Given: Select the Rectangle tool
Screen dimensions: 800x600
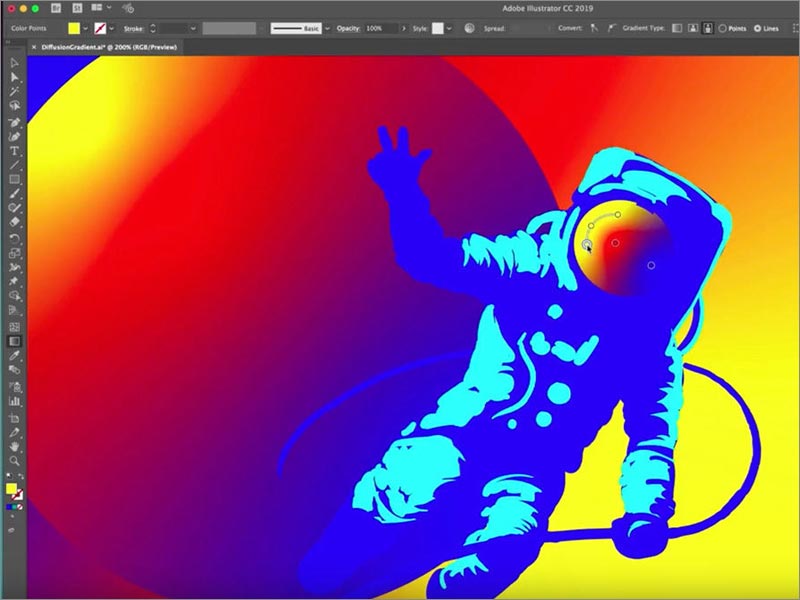Looking at the screenshot, I should (14, 180).
